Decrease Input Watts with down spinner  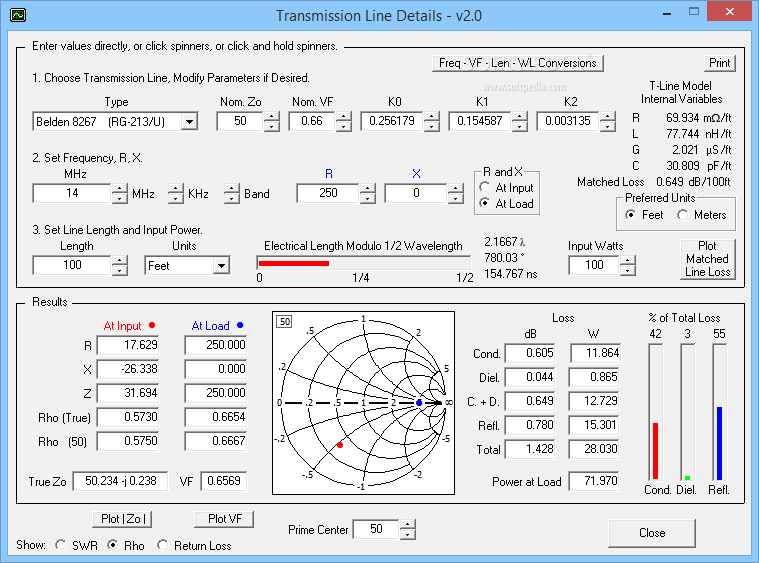[x=628, y=271]
